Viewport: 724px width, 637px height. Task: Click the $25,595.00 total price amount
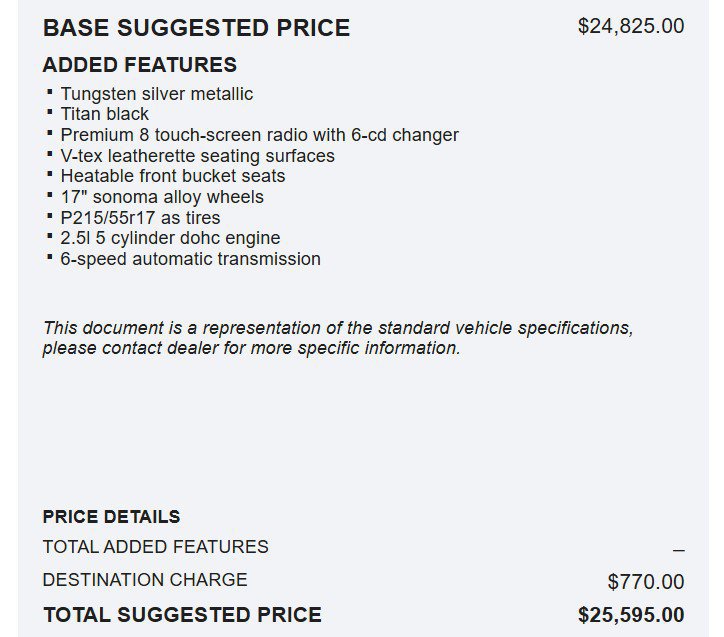(631, 615)
